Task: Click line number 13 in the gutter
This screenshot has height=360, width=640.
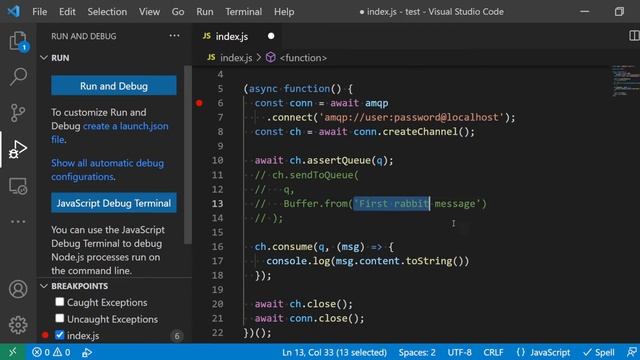Action: click(x=218, y=203)
